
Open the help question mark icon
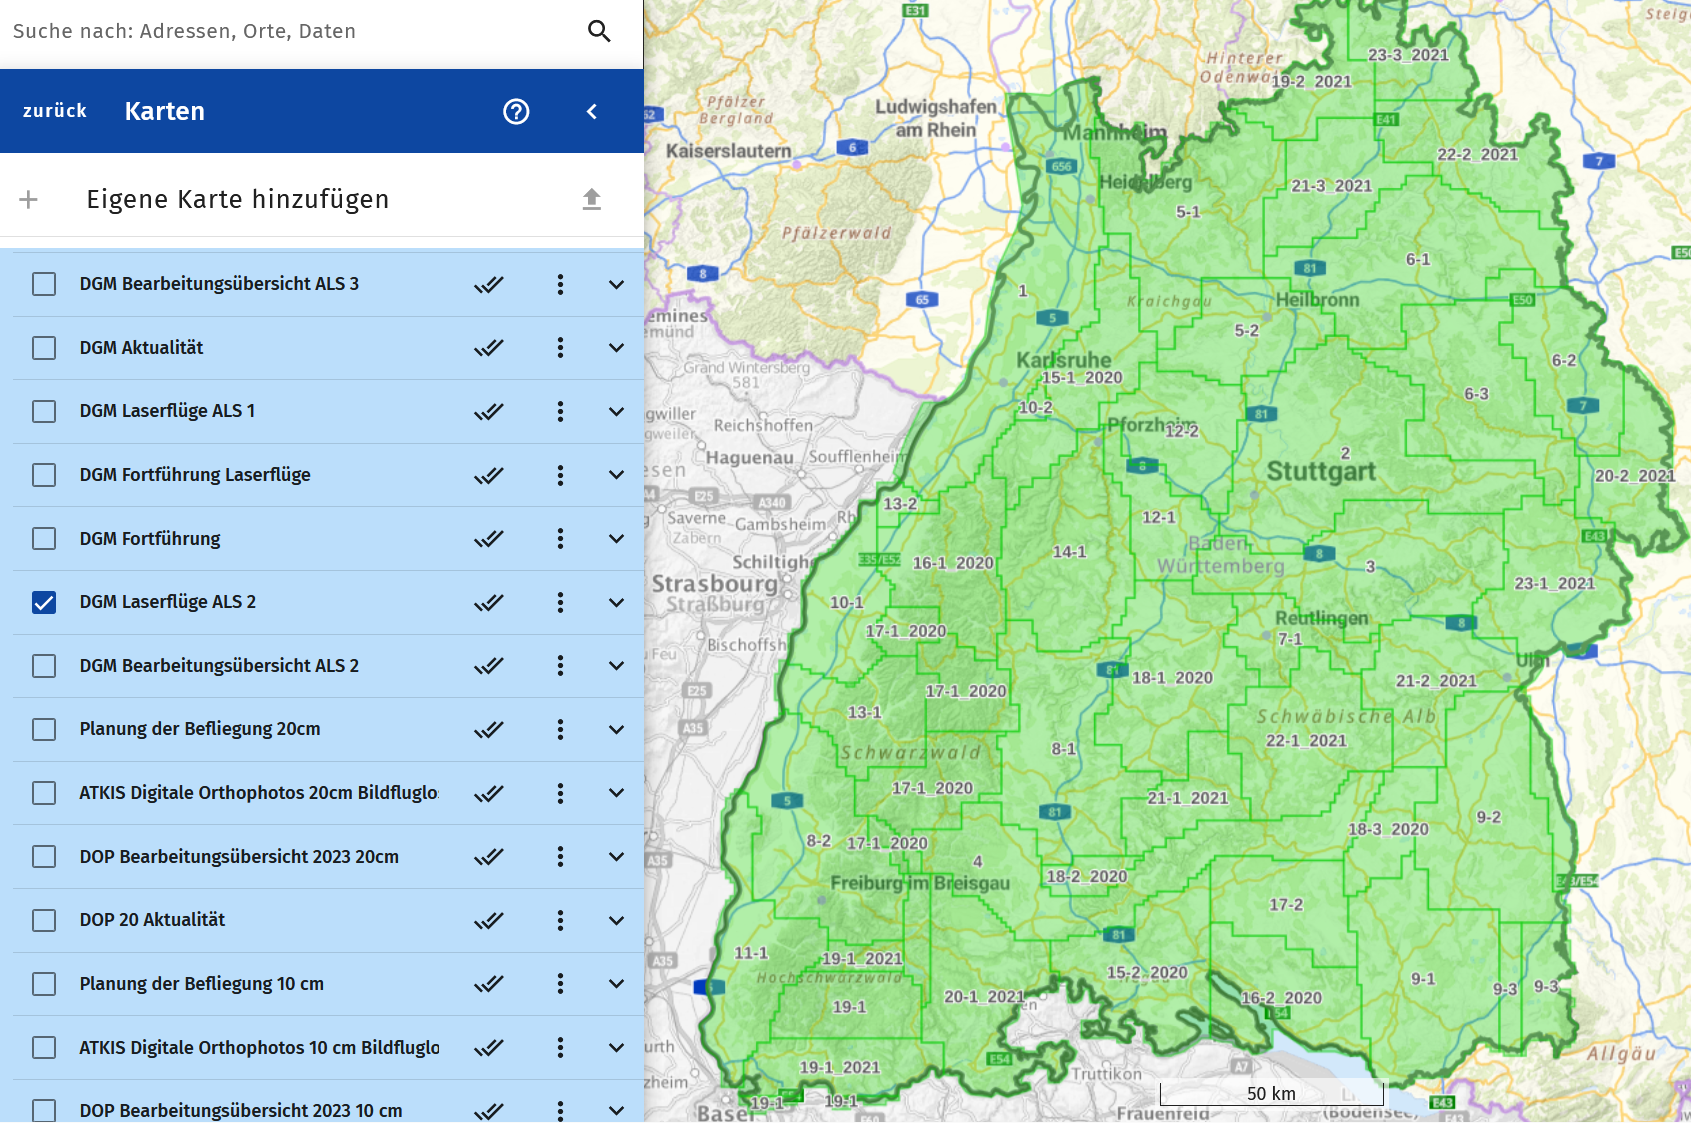(516, 111)
